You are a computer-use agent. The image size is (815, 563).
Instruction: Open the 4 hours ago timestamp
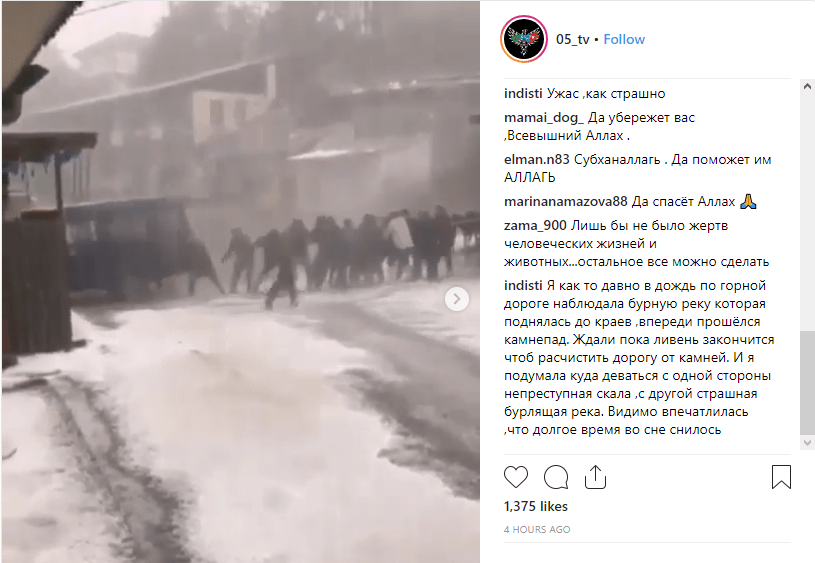point(537,529)
